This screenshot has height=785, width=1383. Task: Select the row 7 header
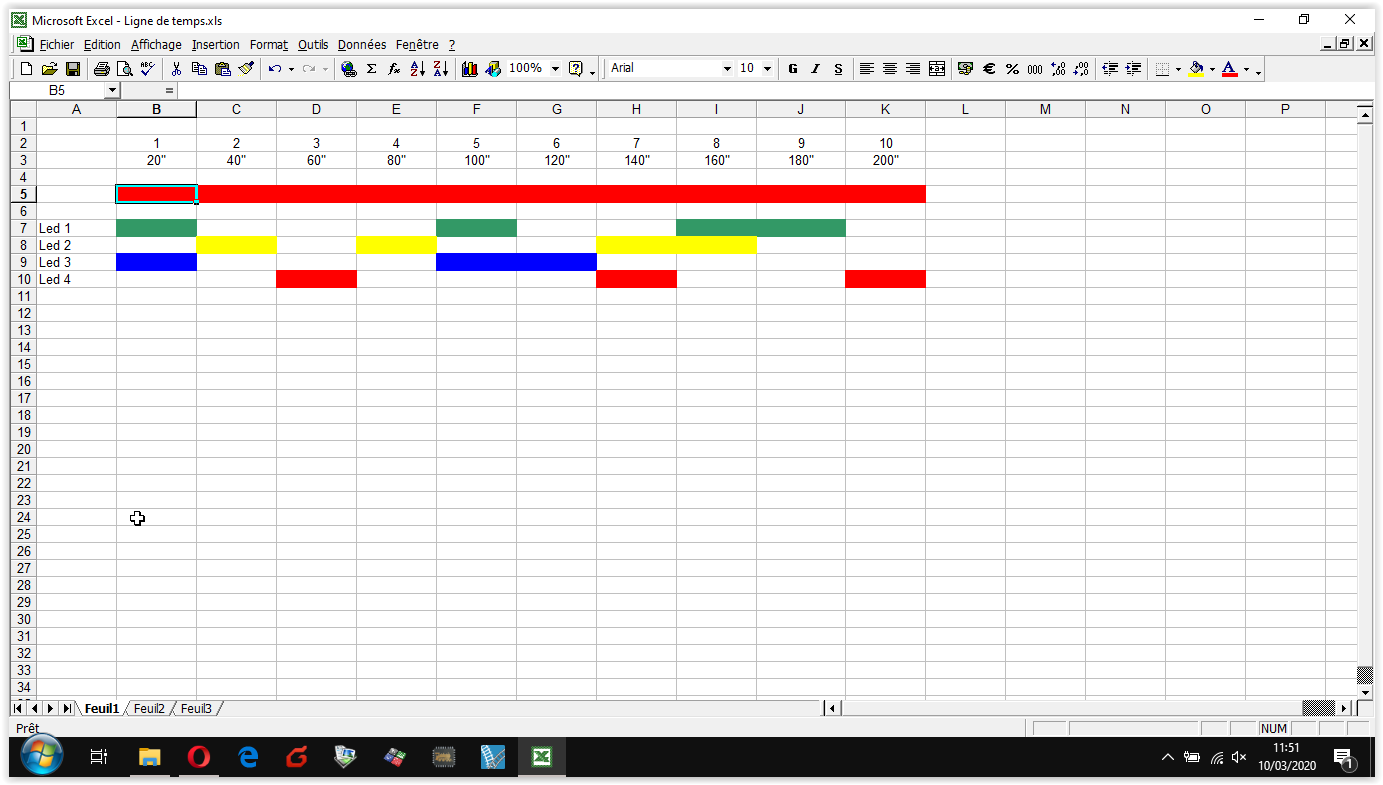(x=23, y=229)
